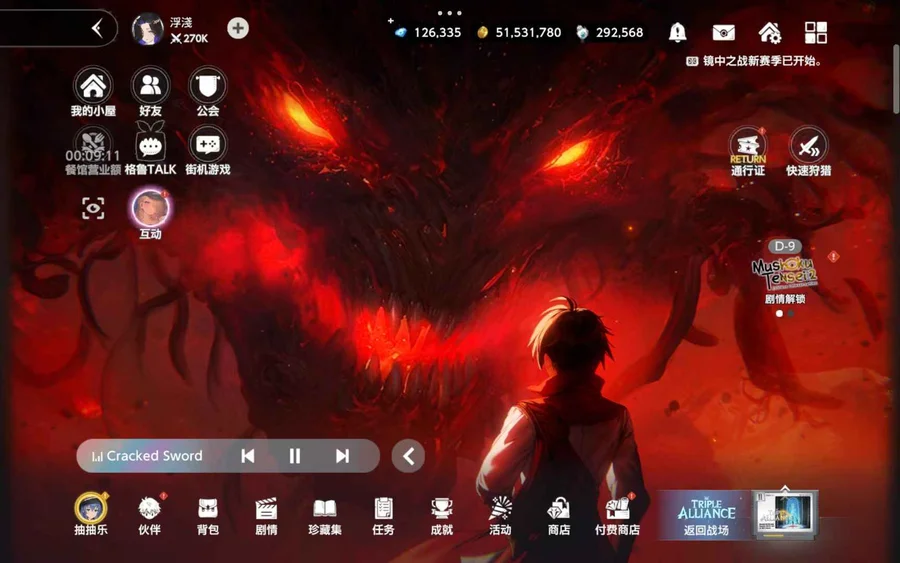Click 返回战场 Triple Alliance button
This screenshot has width=900, height=563.
tap(706, 515)
